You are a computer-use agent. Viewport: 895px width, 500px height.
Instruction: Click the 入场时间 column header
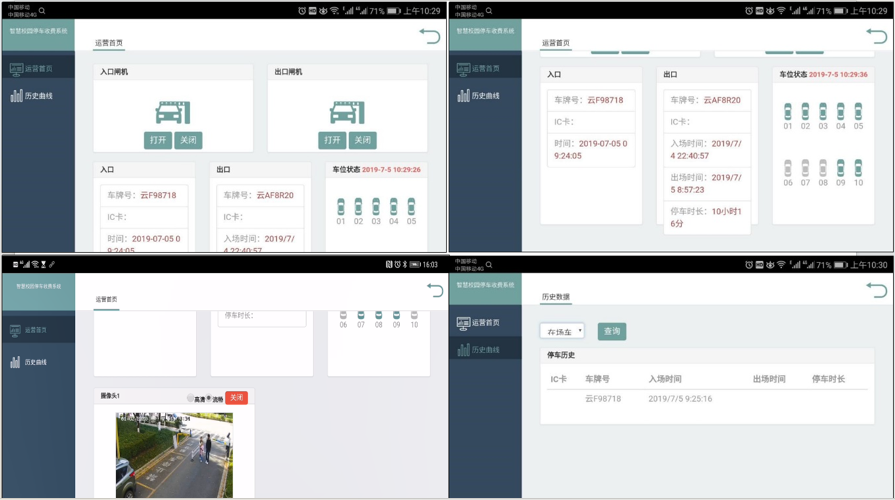pos(665,379)
